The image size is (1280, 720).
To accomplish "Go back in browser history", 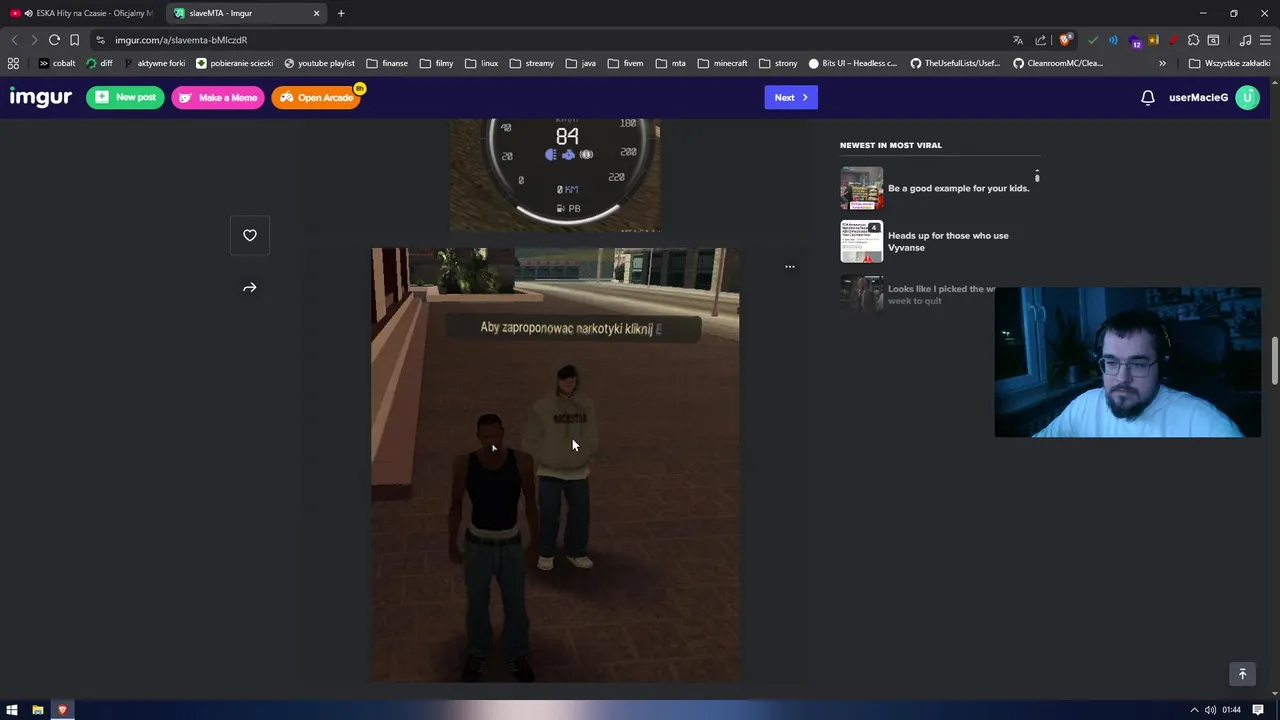I will [x=14, y=40].
